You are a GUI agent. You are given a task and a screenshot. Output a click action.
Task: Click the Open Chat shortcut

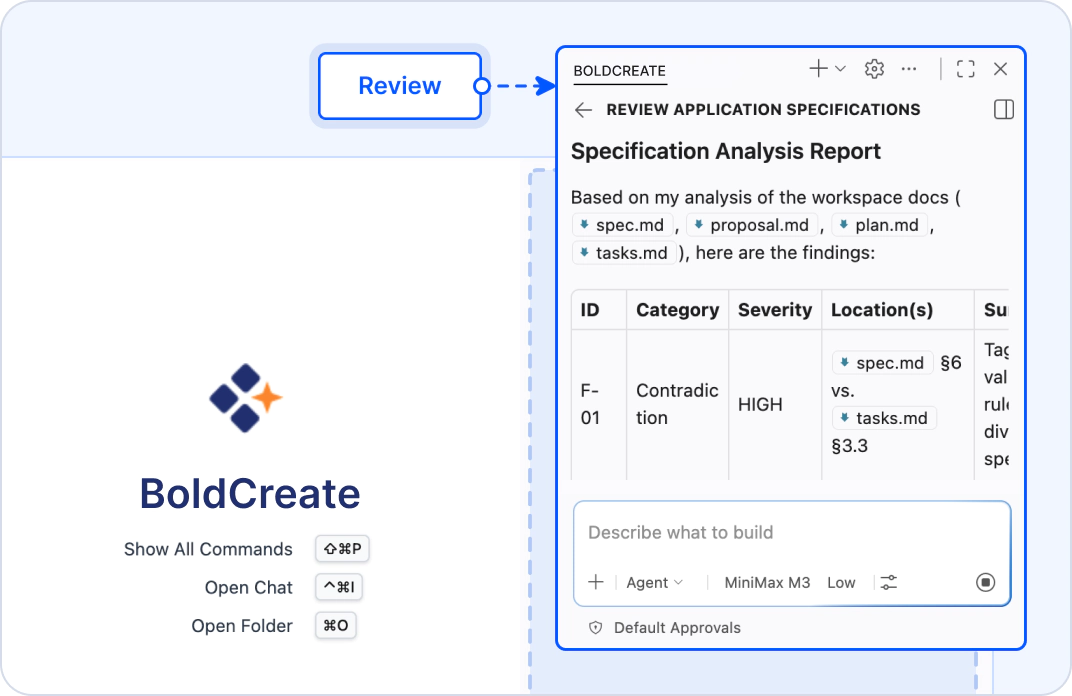[249, 587]
